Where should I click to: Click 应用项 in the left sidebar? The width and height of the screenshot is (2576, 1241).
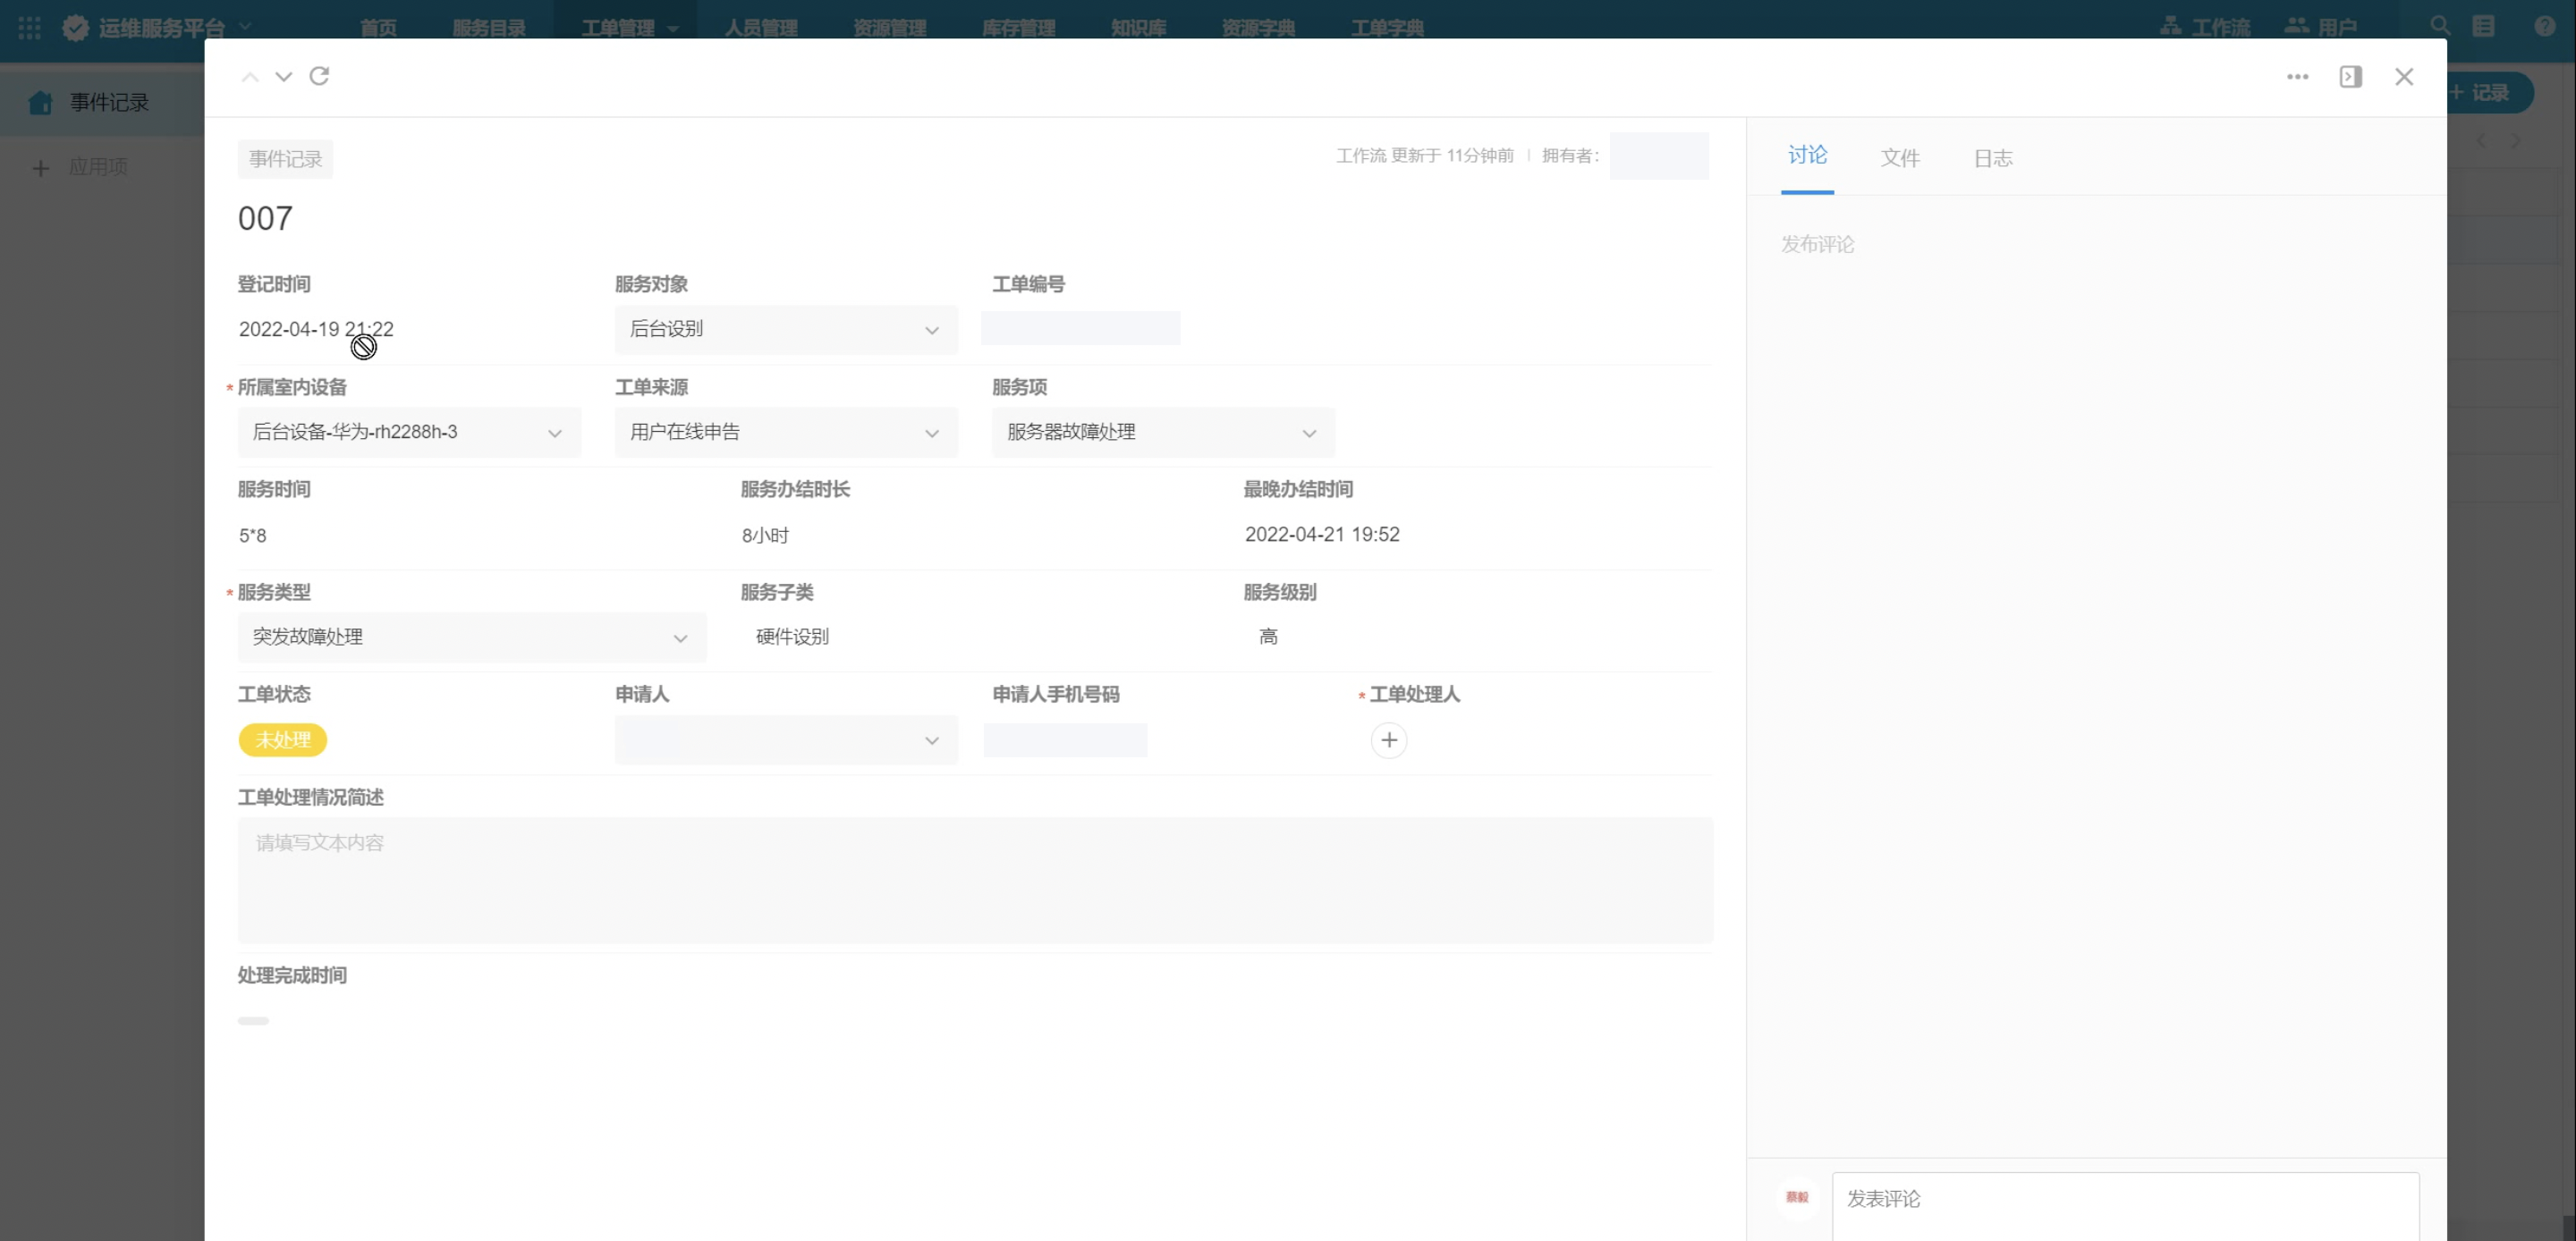pos(97,167)
